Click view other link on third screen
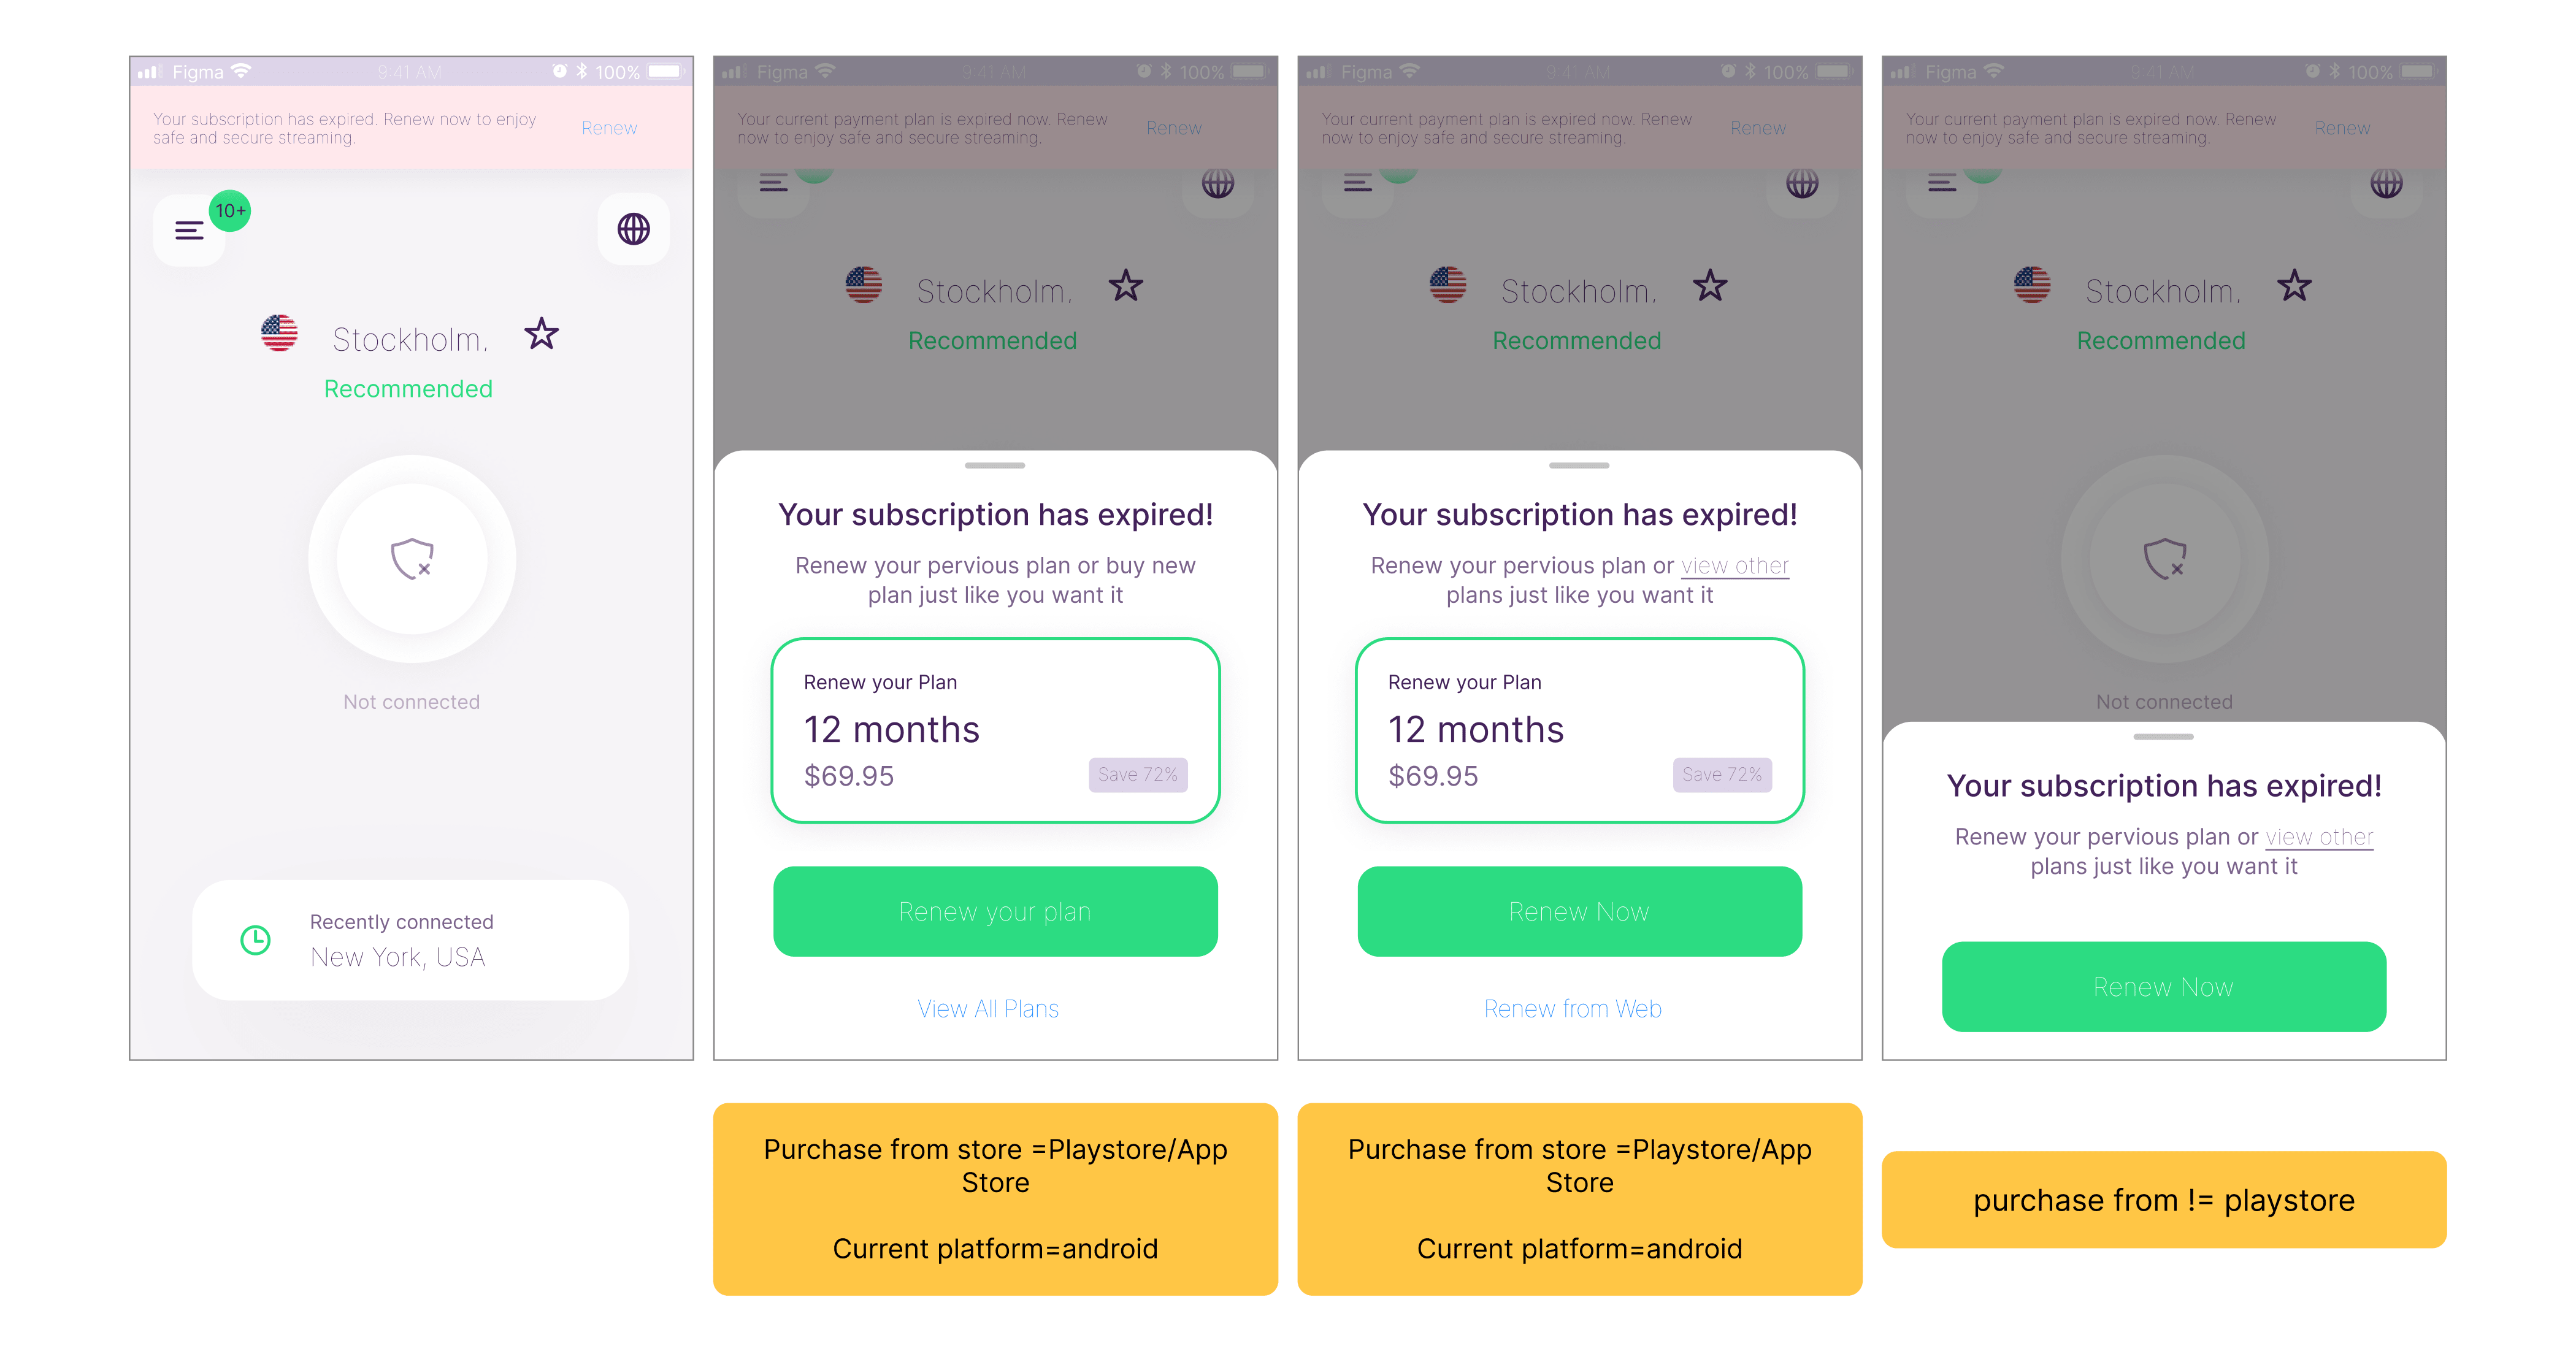This screenshot has height=1351, width=2576. pos(1735,566)
